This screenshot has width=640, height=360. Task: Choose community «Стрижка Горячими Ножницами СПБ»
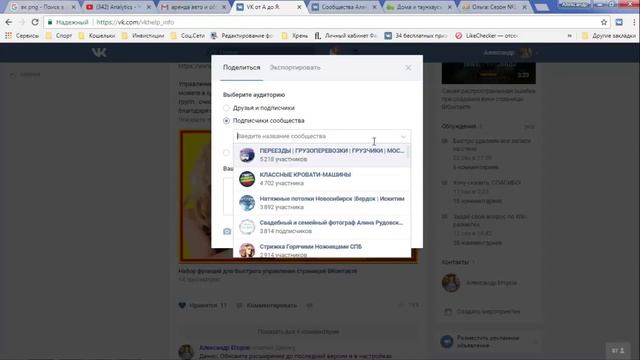click(322, 249)
